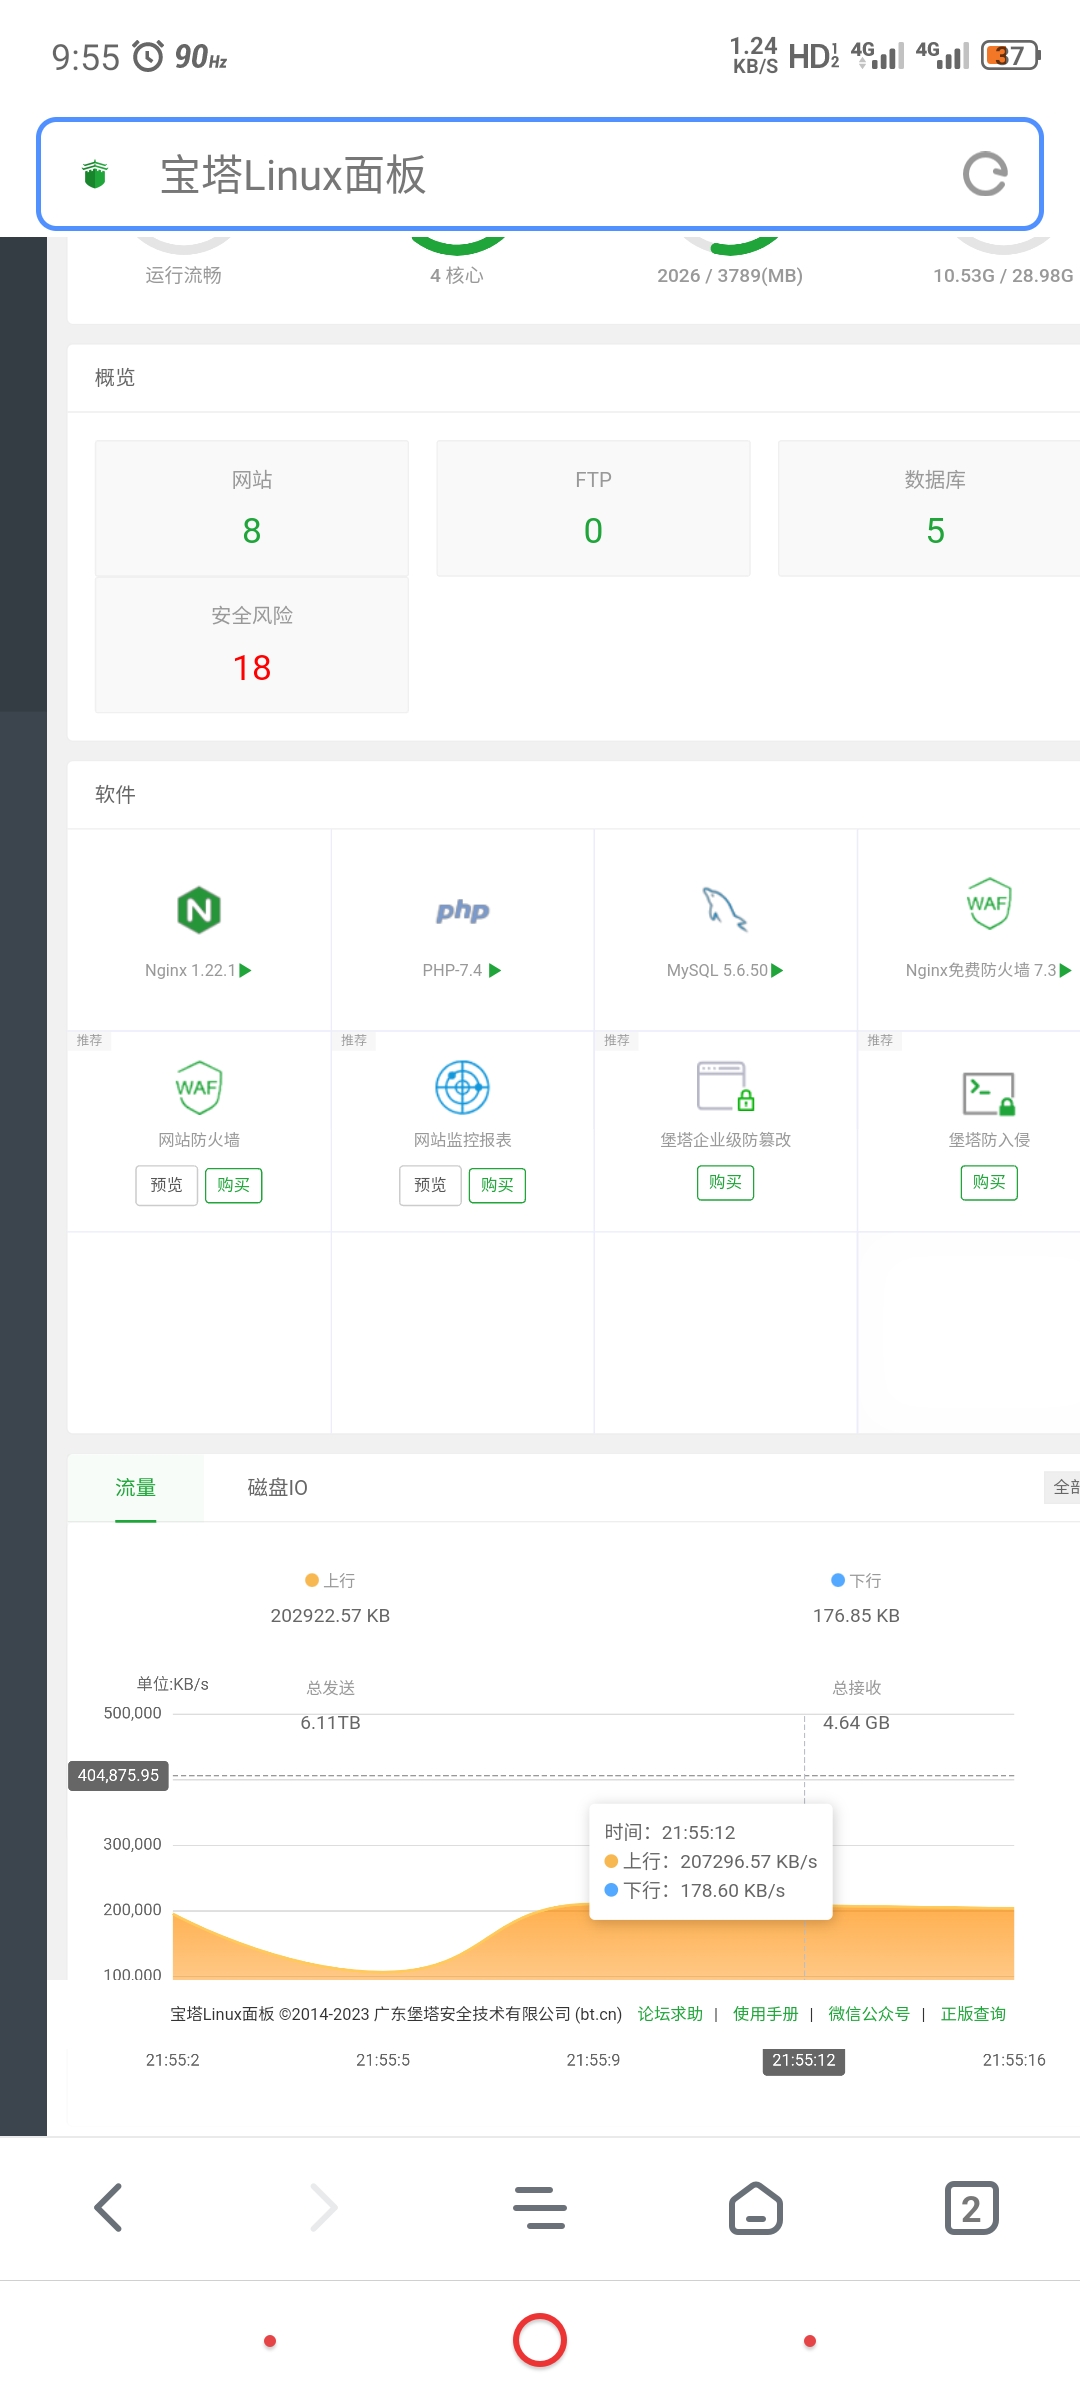The width and height of the screenshot is (1080, 2400).
Task: Tap the left red dot navigation button
Action: pyautogui.click(x=270, y=2341)
